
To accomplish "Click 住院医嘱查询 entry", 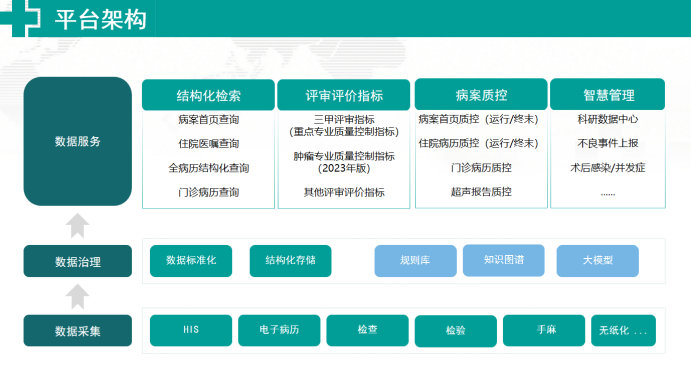I will (x=208, y=144).
